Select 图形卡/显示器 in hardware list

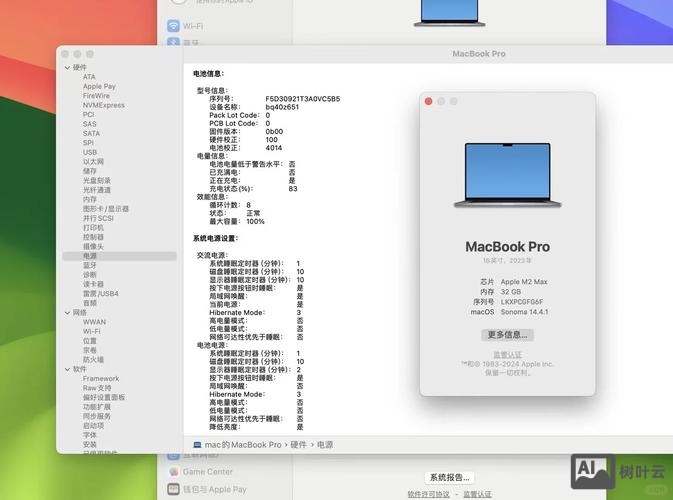106,209
